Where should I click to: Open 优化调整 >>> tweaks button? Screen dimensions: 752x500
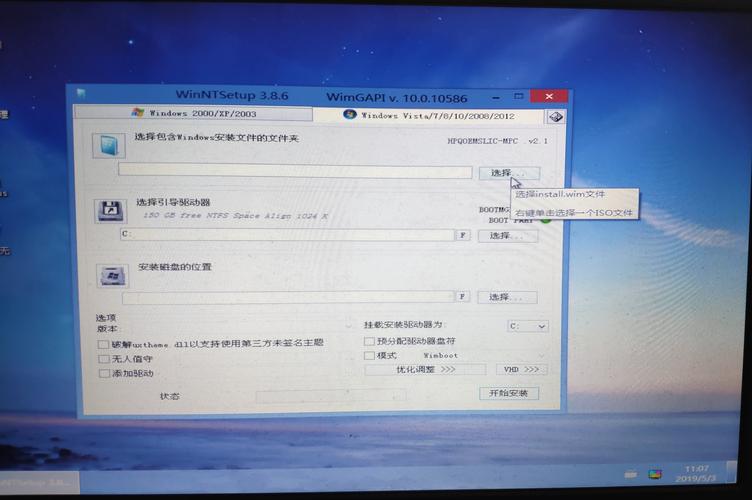tap(425, 370)
